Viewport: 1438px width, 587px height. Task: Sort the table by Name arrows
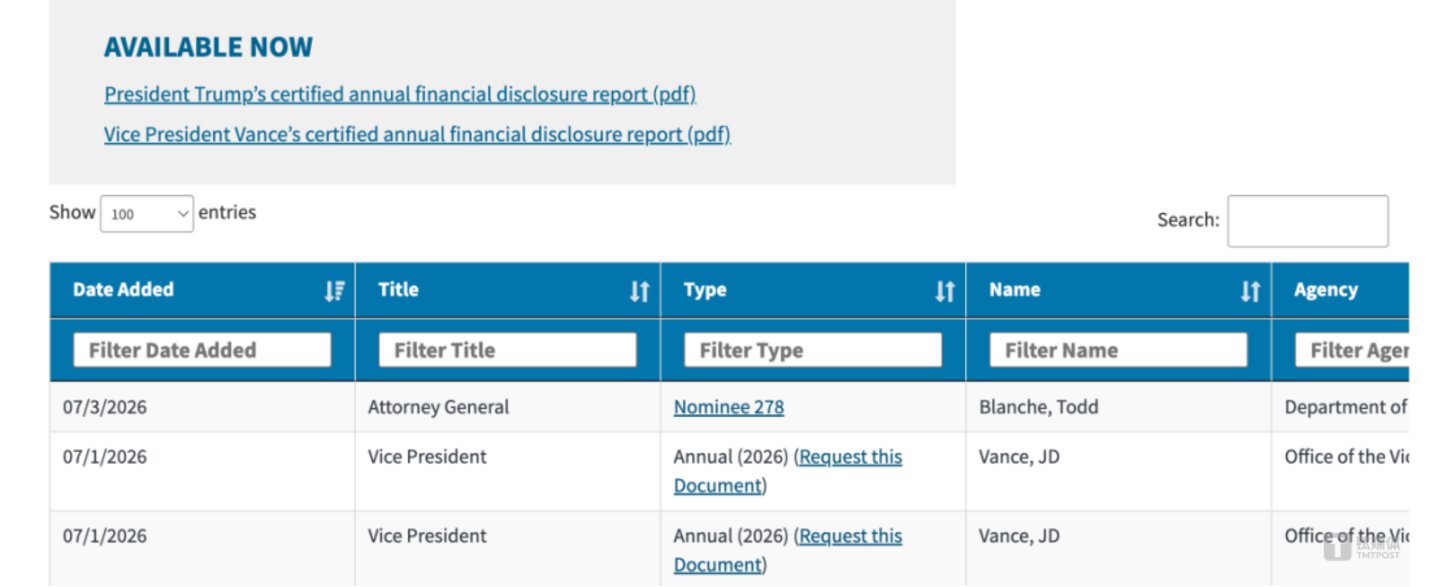pos(1250,291)
